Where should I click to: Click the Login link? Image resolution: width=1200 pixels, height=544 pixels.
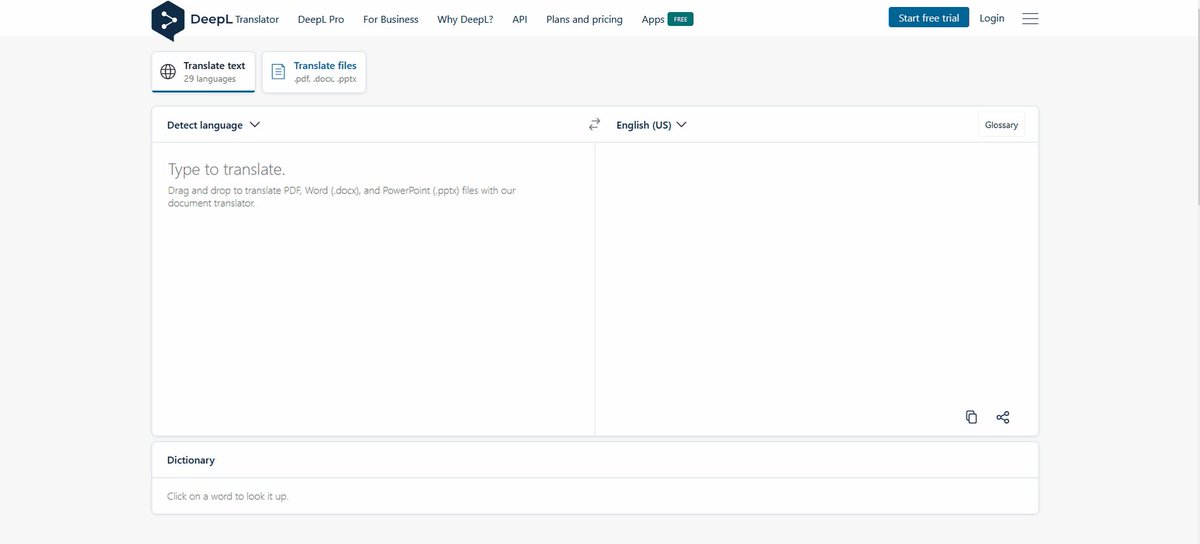point(992,18)
